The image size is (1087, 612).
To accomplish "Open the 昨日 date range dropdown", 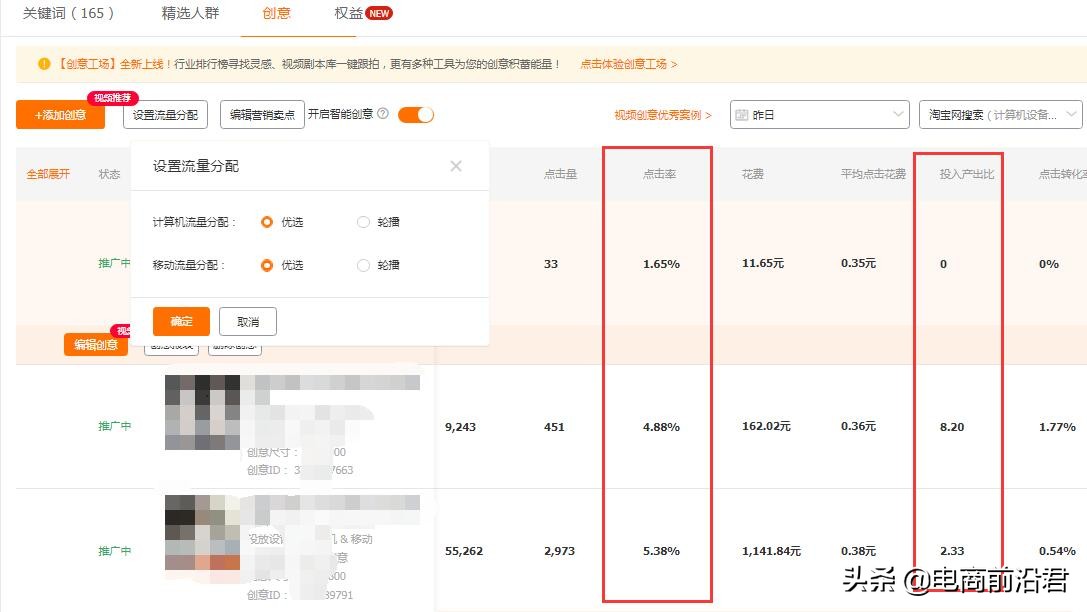I will 819,114.
